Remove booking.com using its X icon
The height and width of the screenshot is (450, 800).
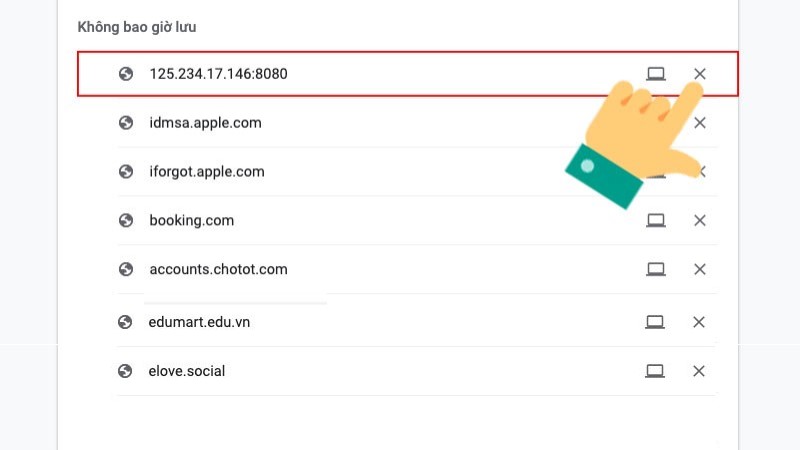(700, 220)
